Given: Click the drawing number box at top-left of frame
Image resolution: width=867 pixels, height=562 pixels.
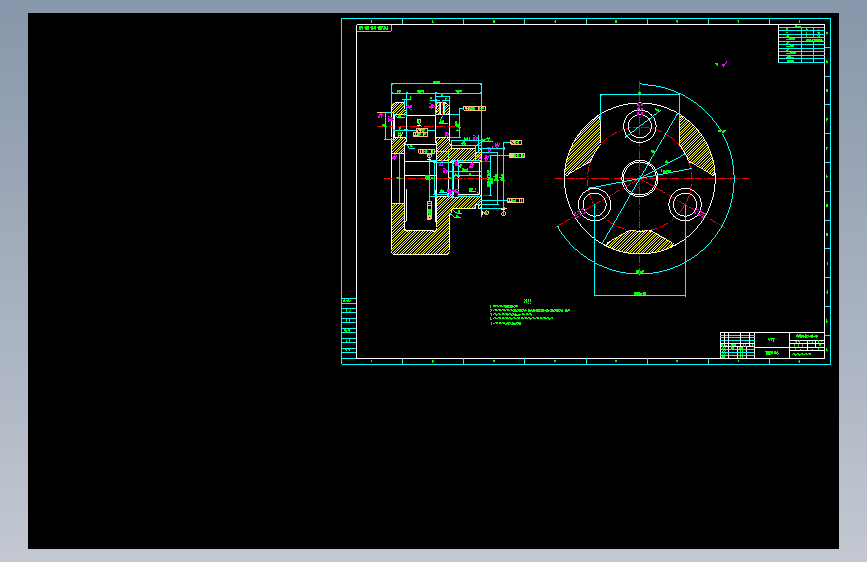Looking at the screenshot, I should [x=374, y=28].
